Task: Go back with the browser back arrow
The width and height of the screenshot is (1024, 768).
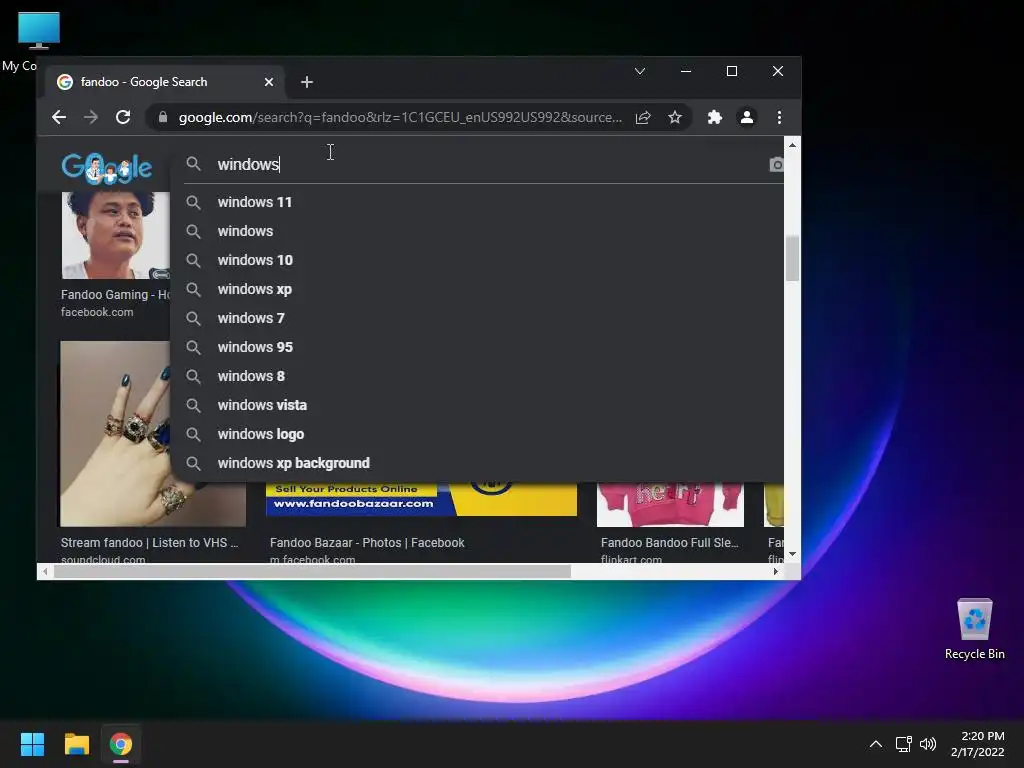Action: tap(59, 118)
